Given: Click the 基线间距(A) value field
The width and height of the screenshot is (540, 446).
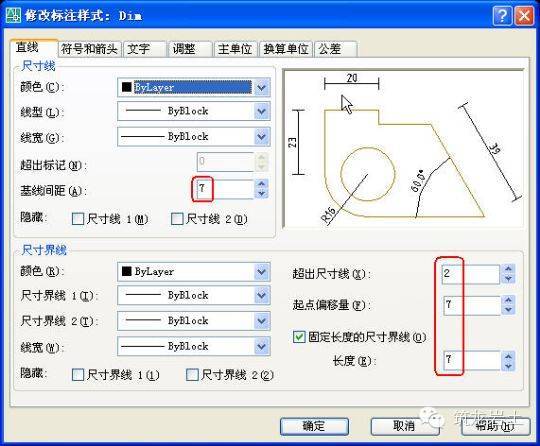Looking at the screenshot, I should coord(225,189).
